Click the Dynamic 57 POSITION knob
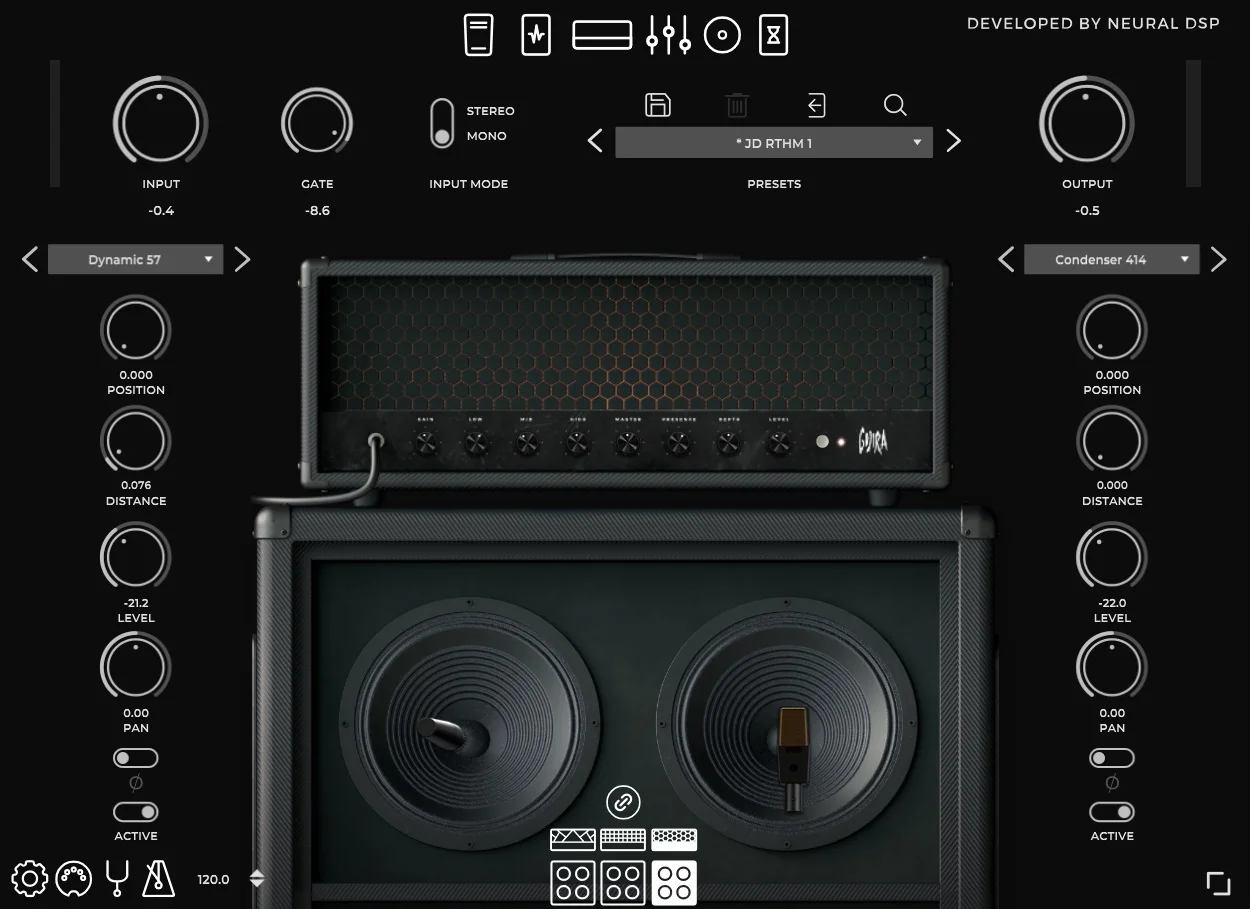The image size is (1250, 909). pos(136,330)
